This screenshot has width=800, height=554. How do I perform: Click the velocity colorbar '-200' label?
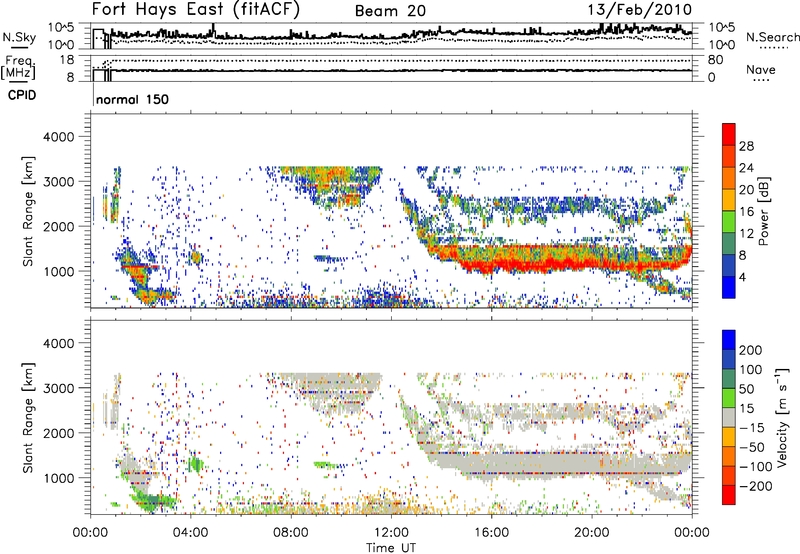(x=756, y=486)
